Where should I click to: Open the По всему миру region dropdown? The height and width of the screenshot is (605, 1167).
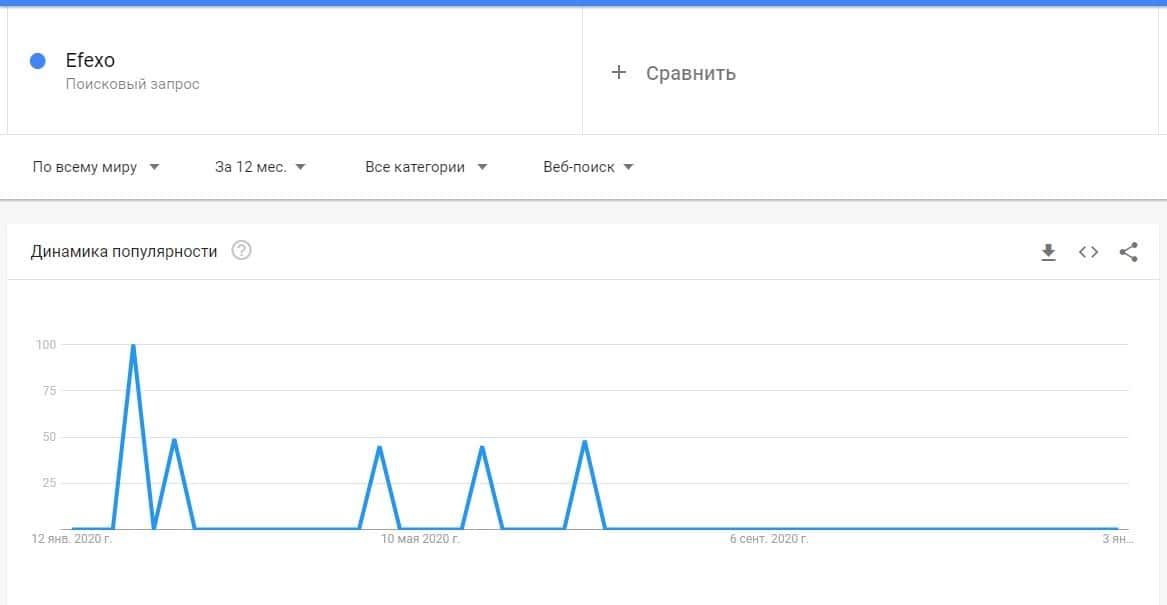coord(96,167)
